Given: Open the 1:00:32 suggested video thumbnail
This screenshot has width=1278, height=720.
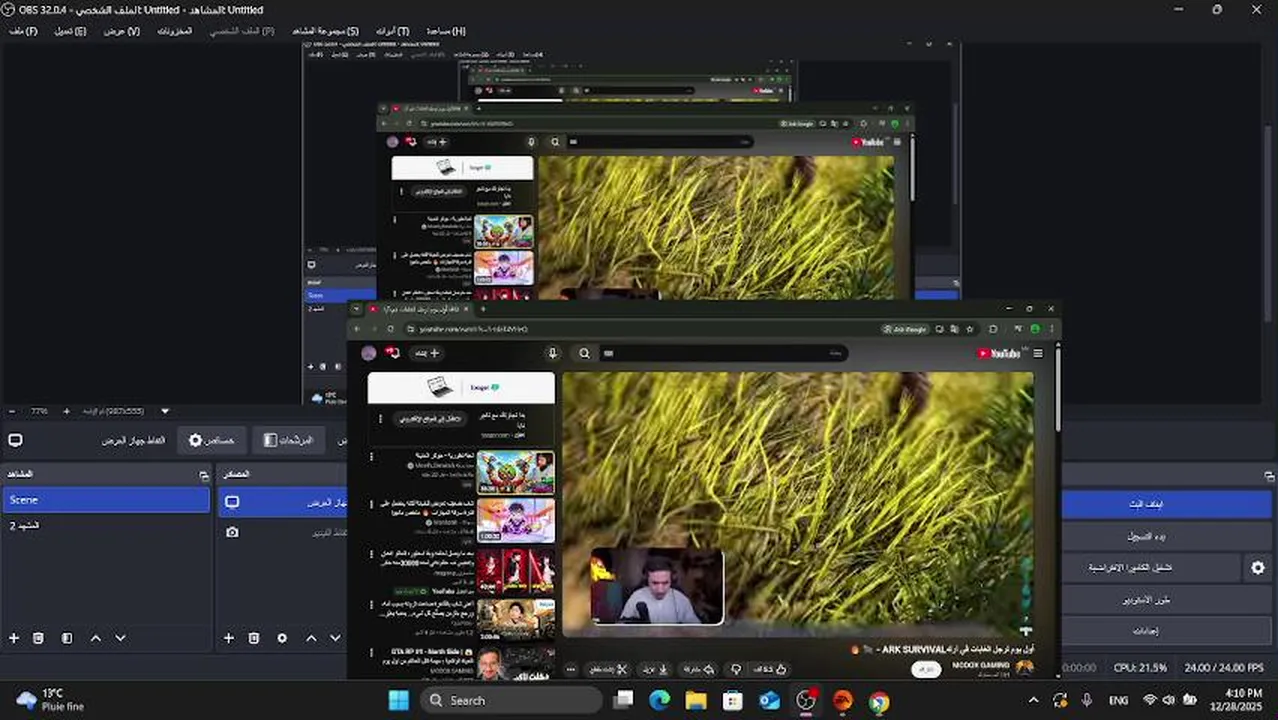Looking at the screenshot, I should coord(515,521).
